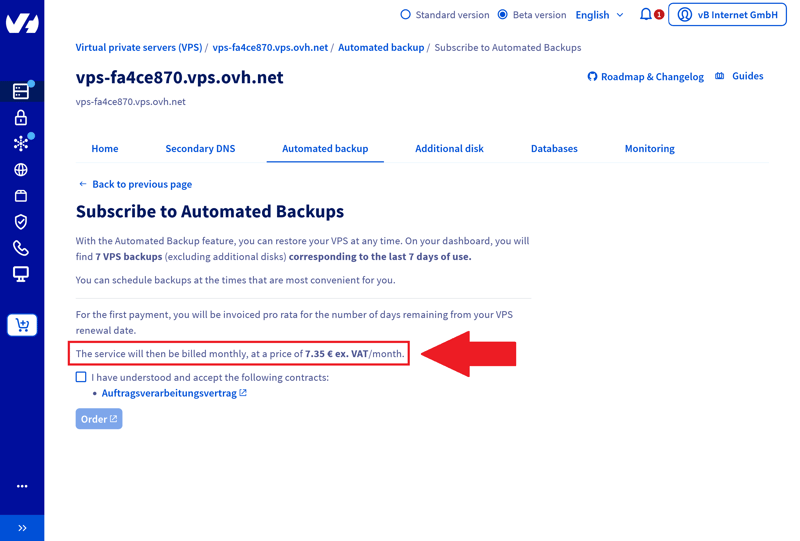Open vB Internet GmbH account menu
This screenshot has height=541, width=800.
[727, 15]
